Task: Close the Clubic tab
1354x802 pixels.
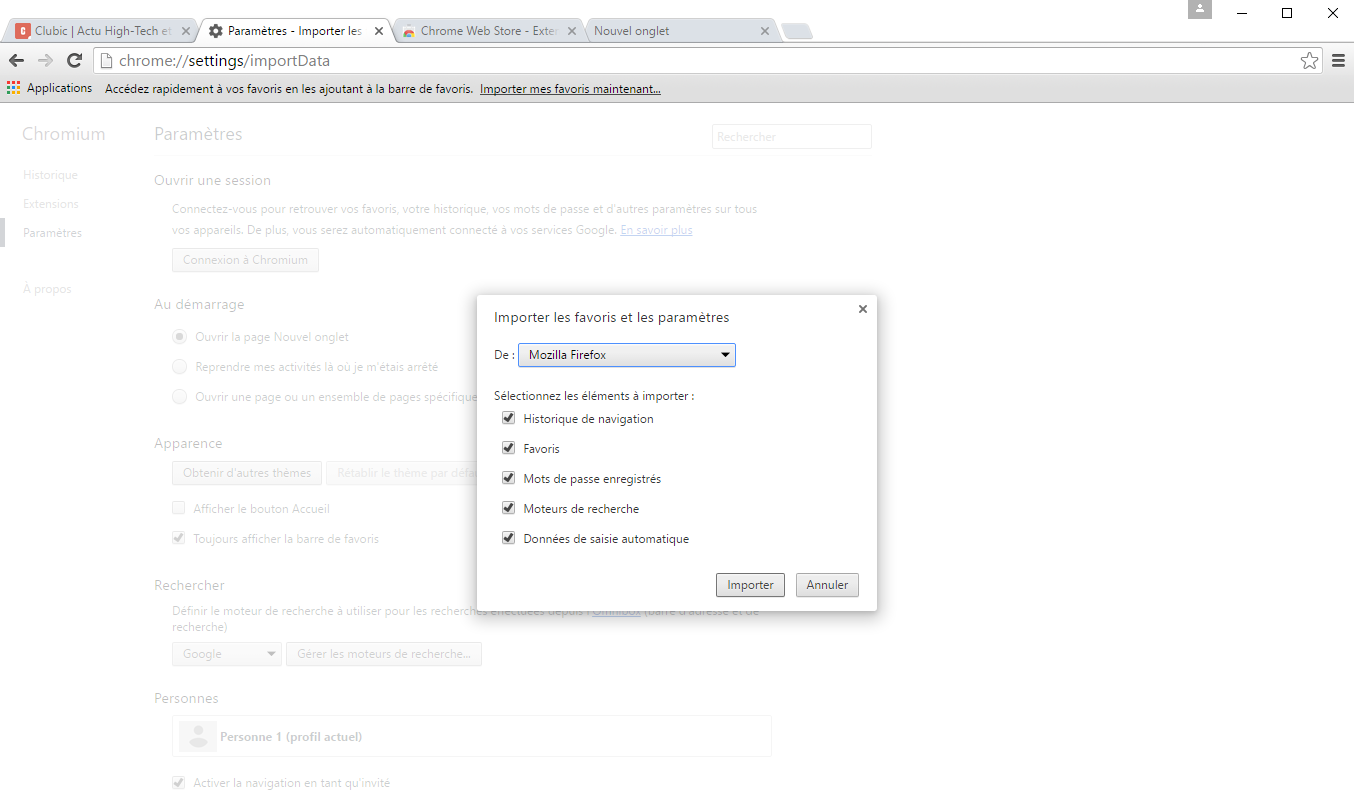Action: point(186,31)
